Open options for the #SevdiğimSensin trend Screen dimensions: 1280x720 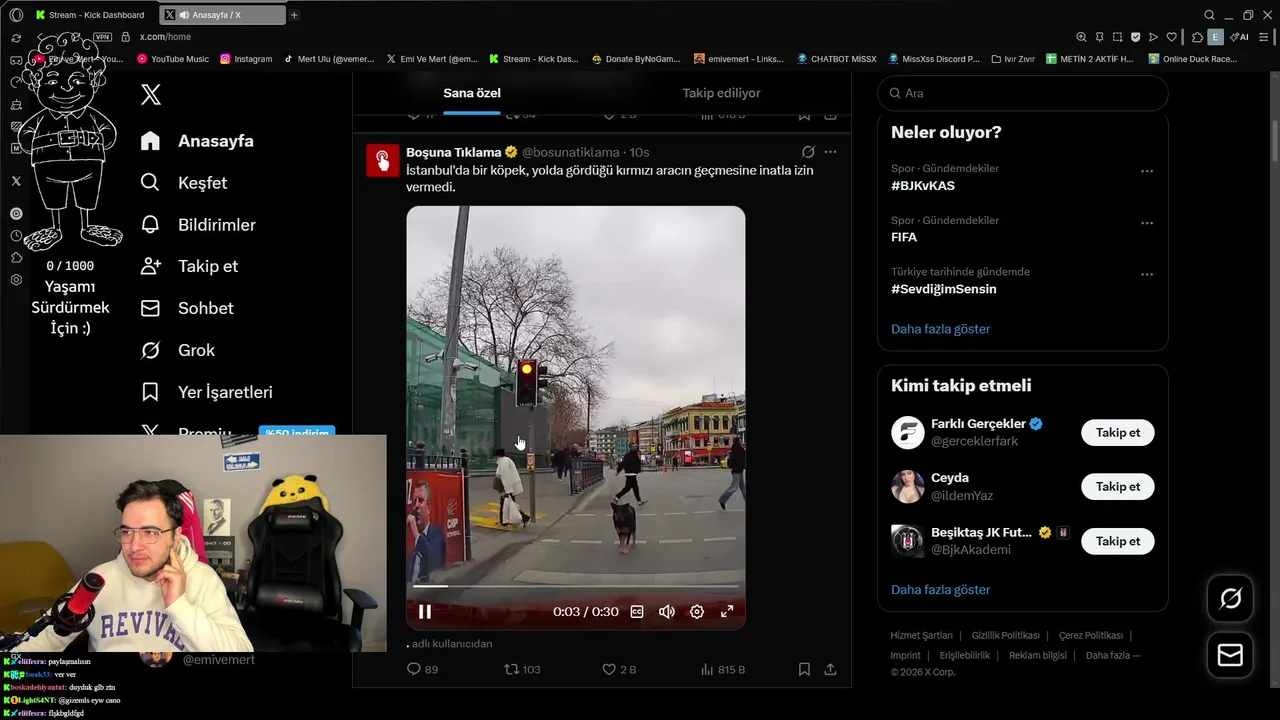(x=1147, y=274)
